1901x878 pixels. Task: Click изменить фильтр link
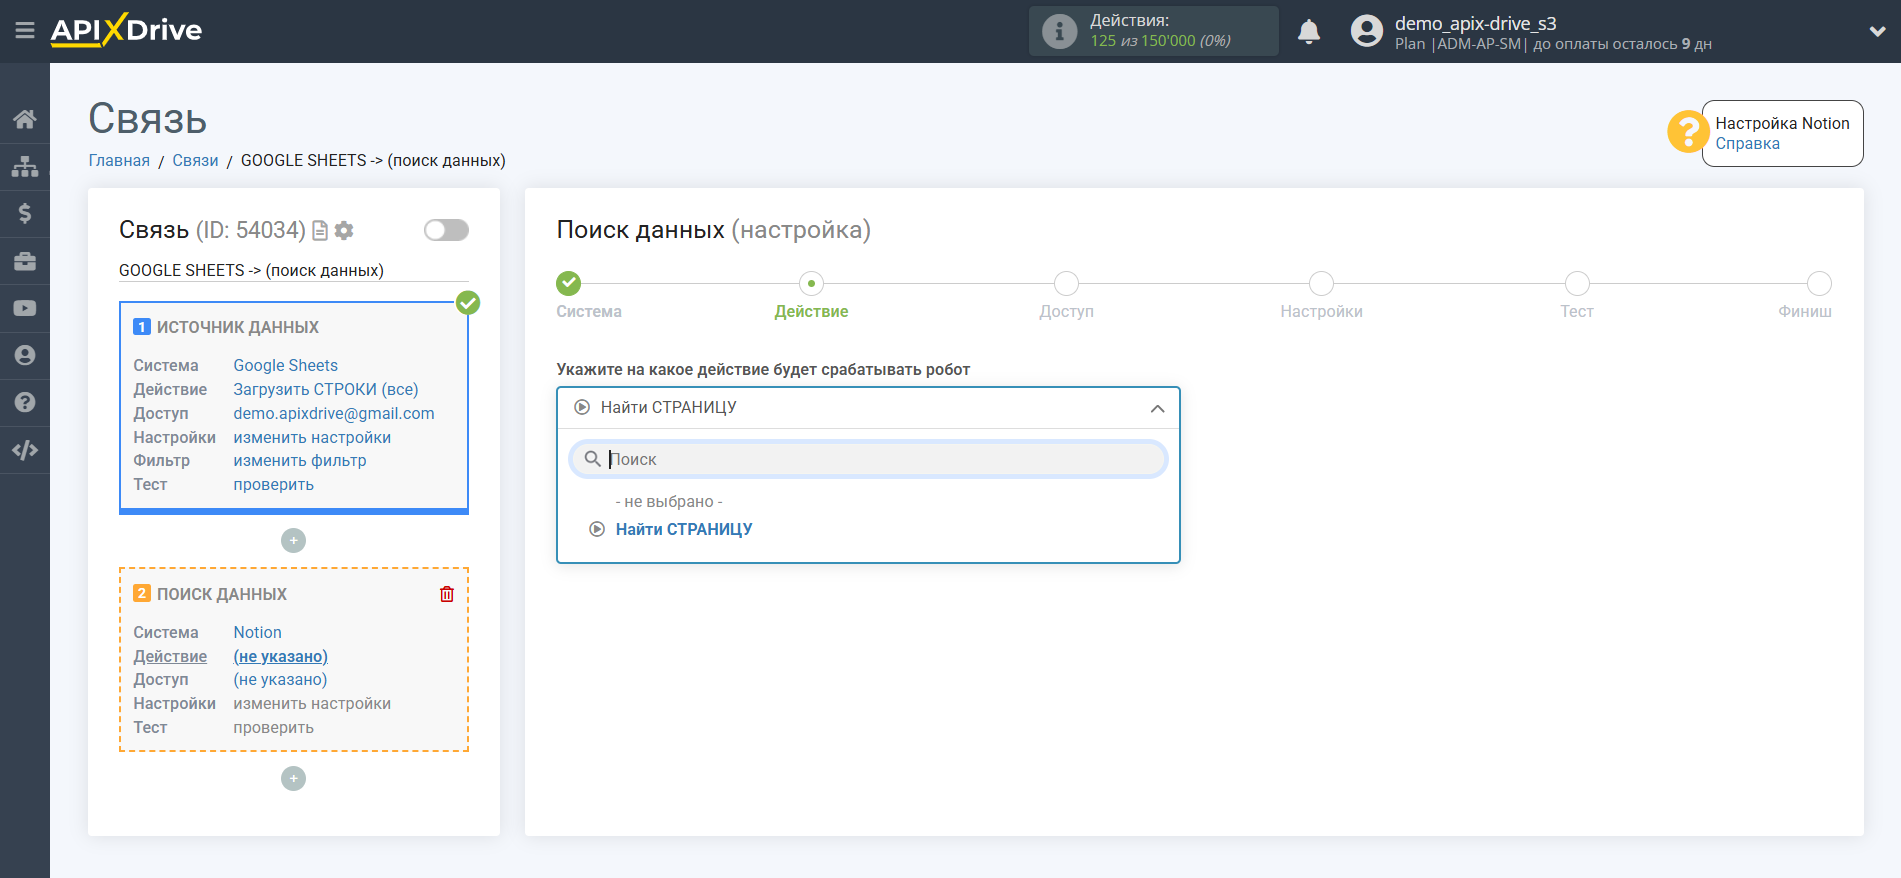click(x=300, y=461)
